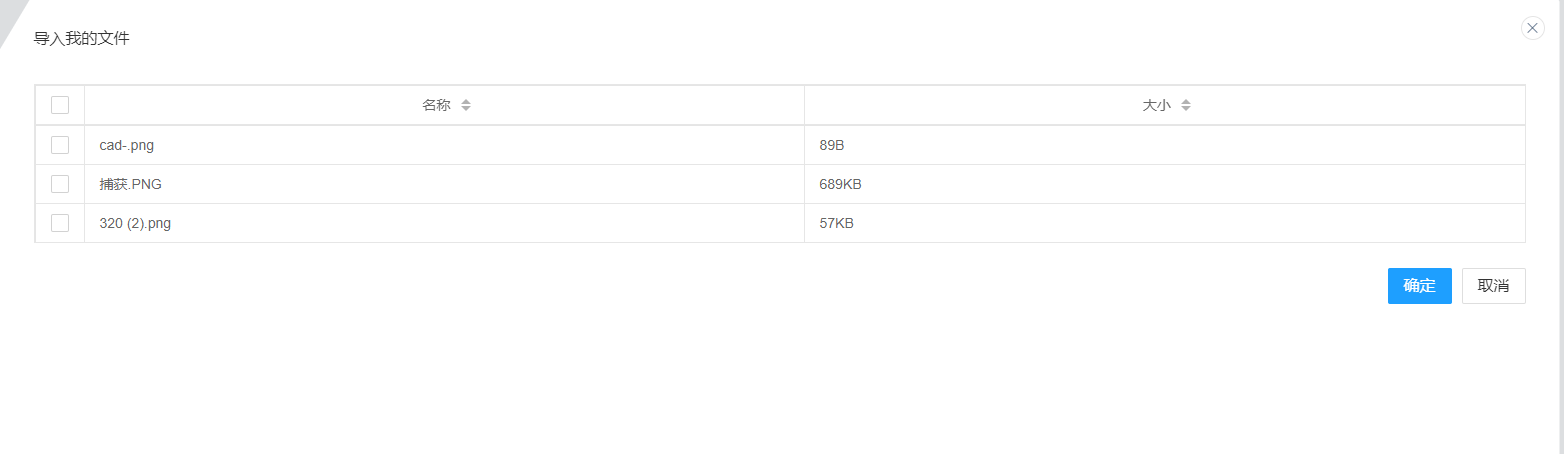This screenshot has height=454, width=1564.
Task: Sort 大小 column ascending via up caret
Action: click(x=1186, y=101)
